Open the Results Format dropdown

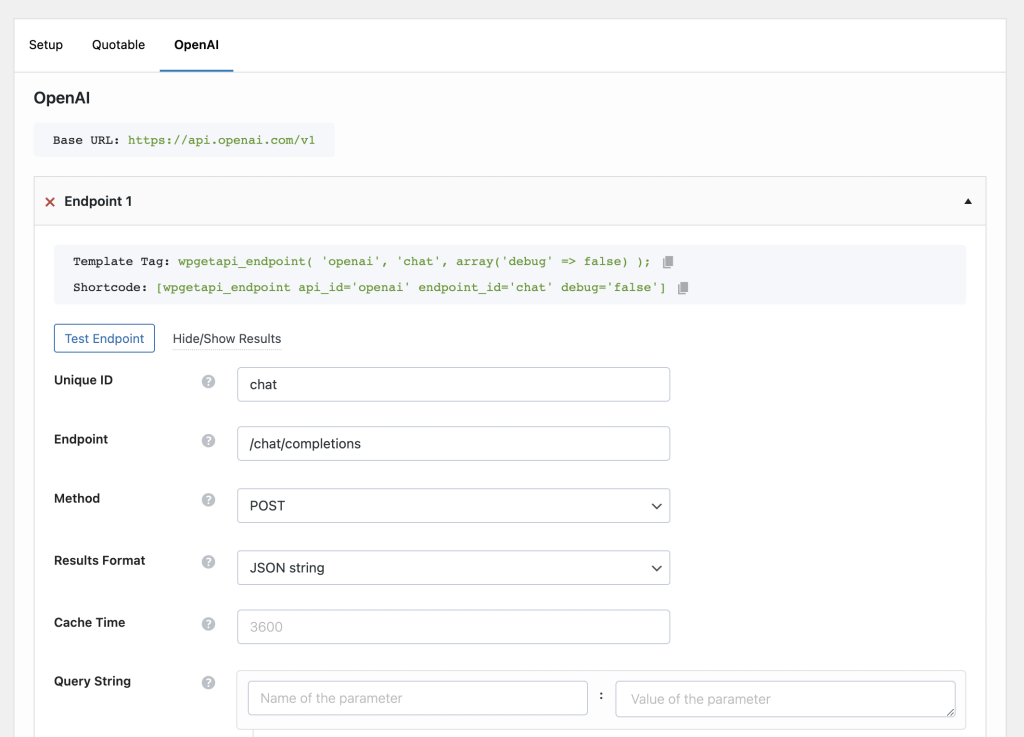tap(453, 567)
